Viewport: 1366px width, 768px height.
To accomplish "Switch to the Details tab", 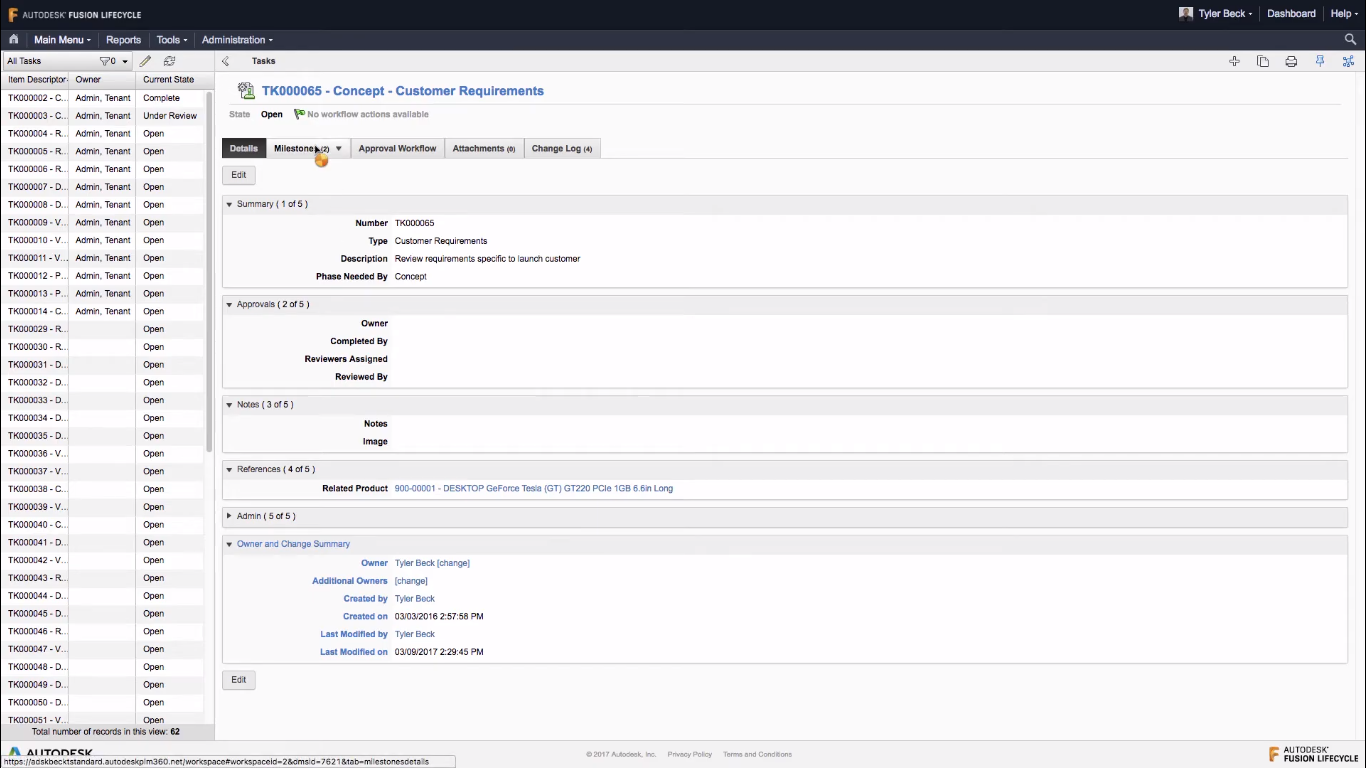I will 244,149.
